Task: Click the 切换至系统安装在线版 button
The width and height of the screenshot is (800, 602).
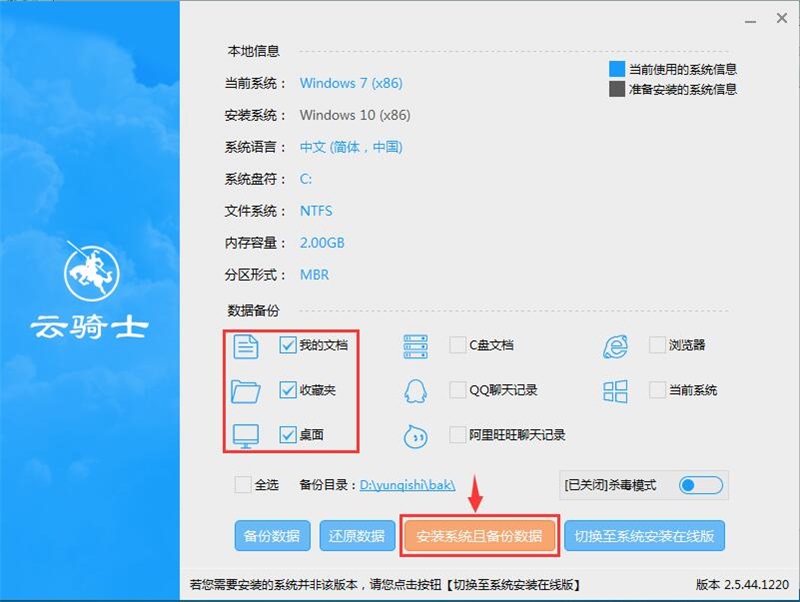Action: click(644, 536)
